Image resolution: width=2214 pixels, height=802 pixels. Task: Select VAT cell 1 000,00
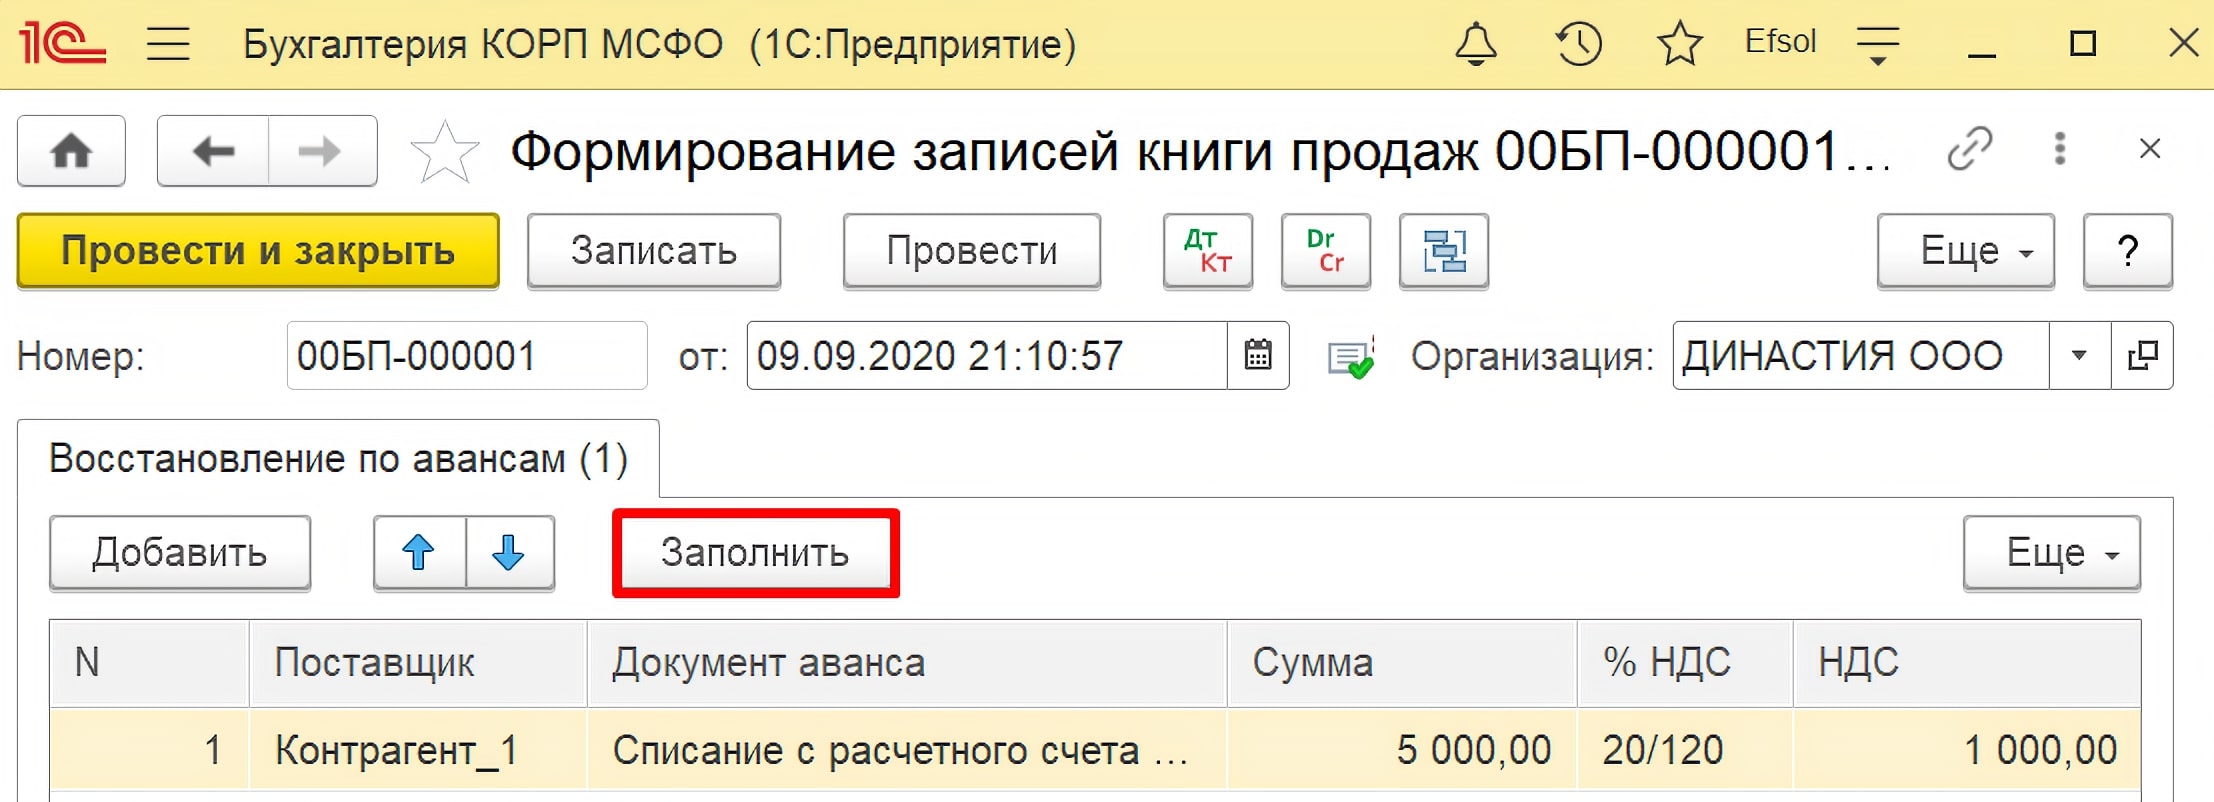pos(1967,750)
